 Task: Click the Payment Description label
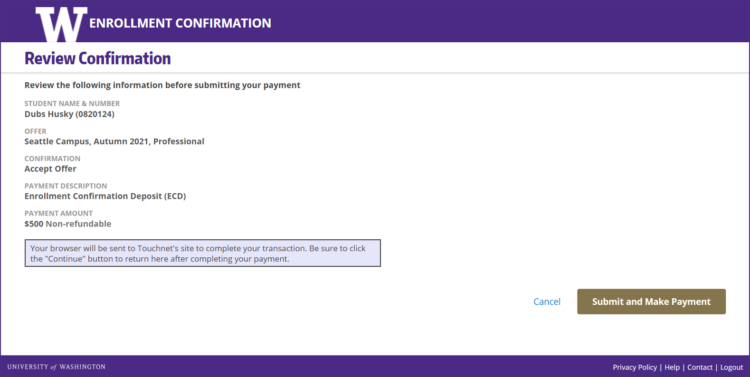tap(66, 186)
